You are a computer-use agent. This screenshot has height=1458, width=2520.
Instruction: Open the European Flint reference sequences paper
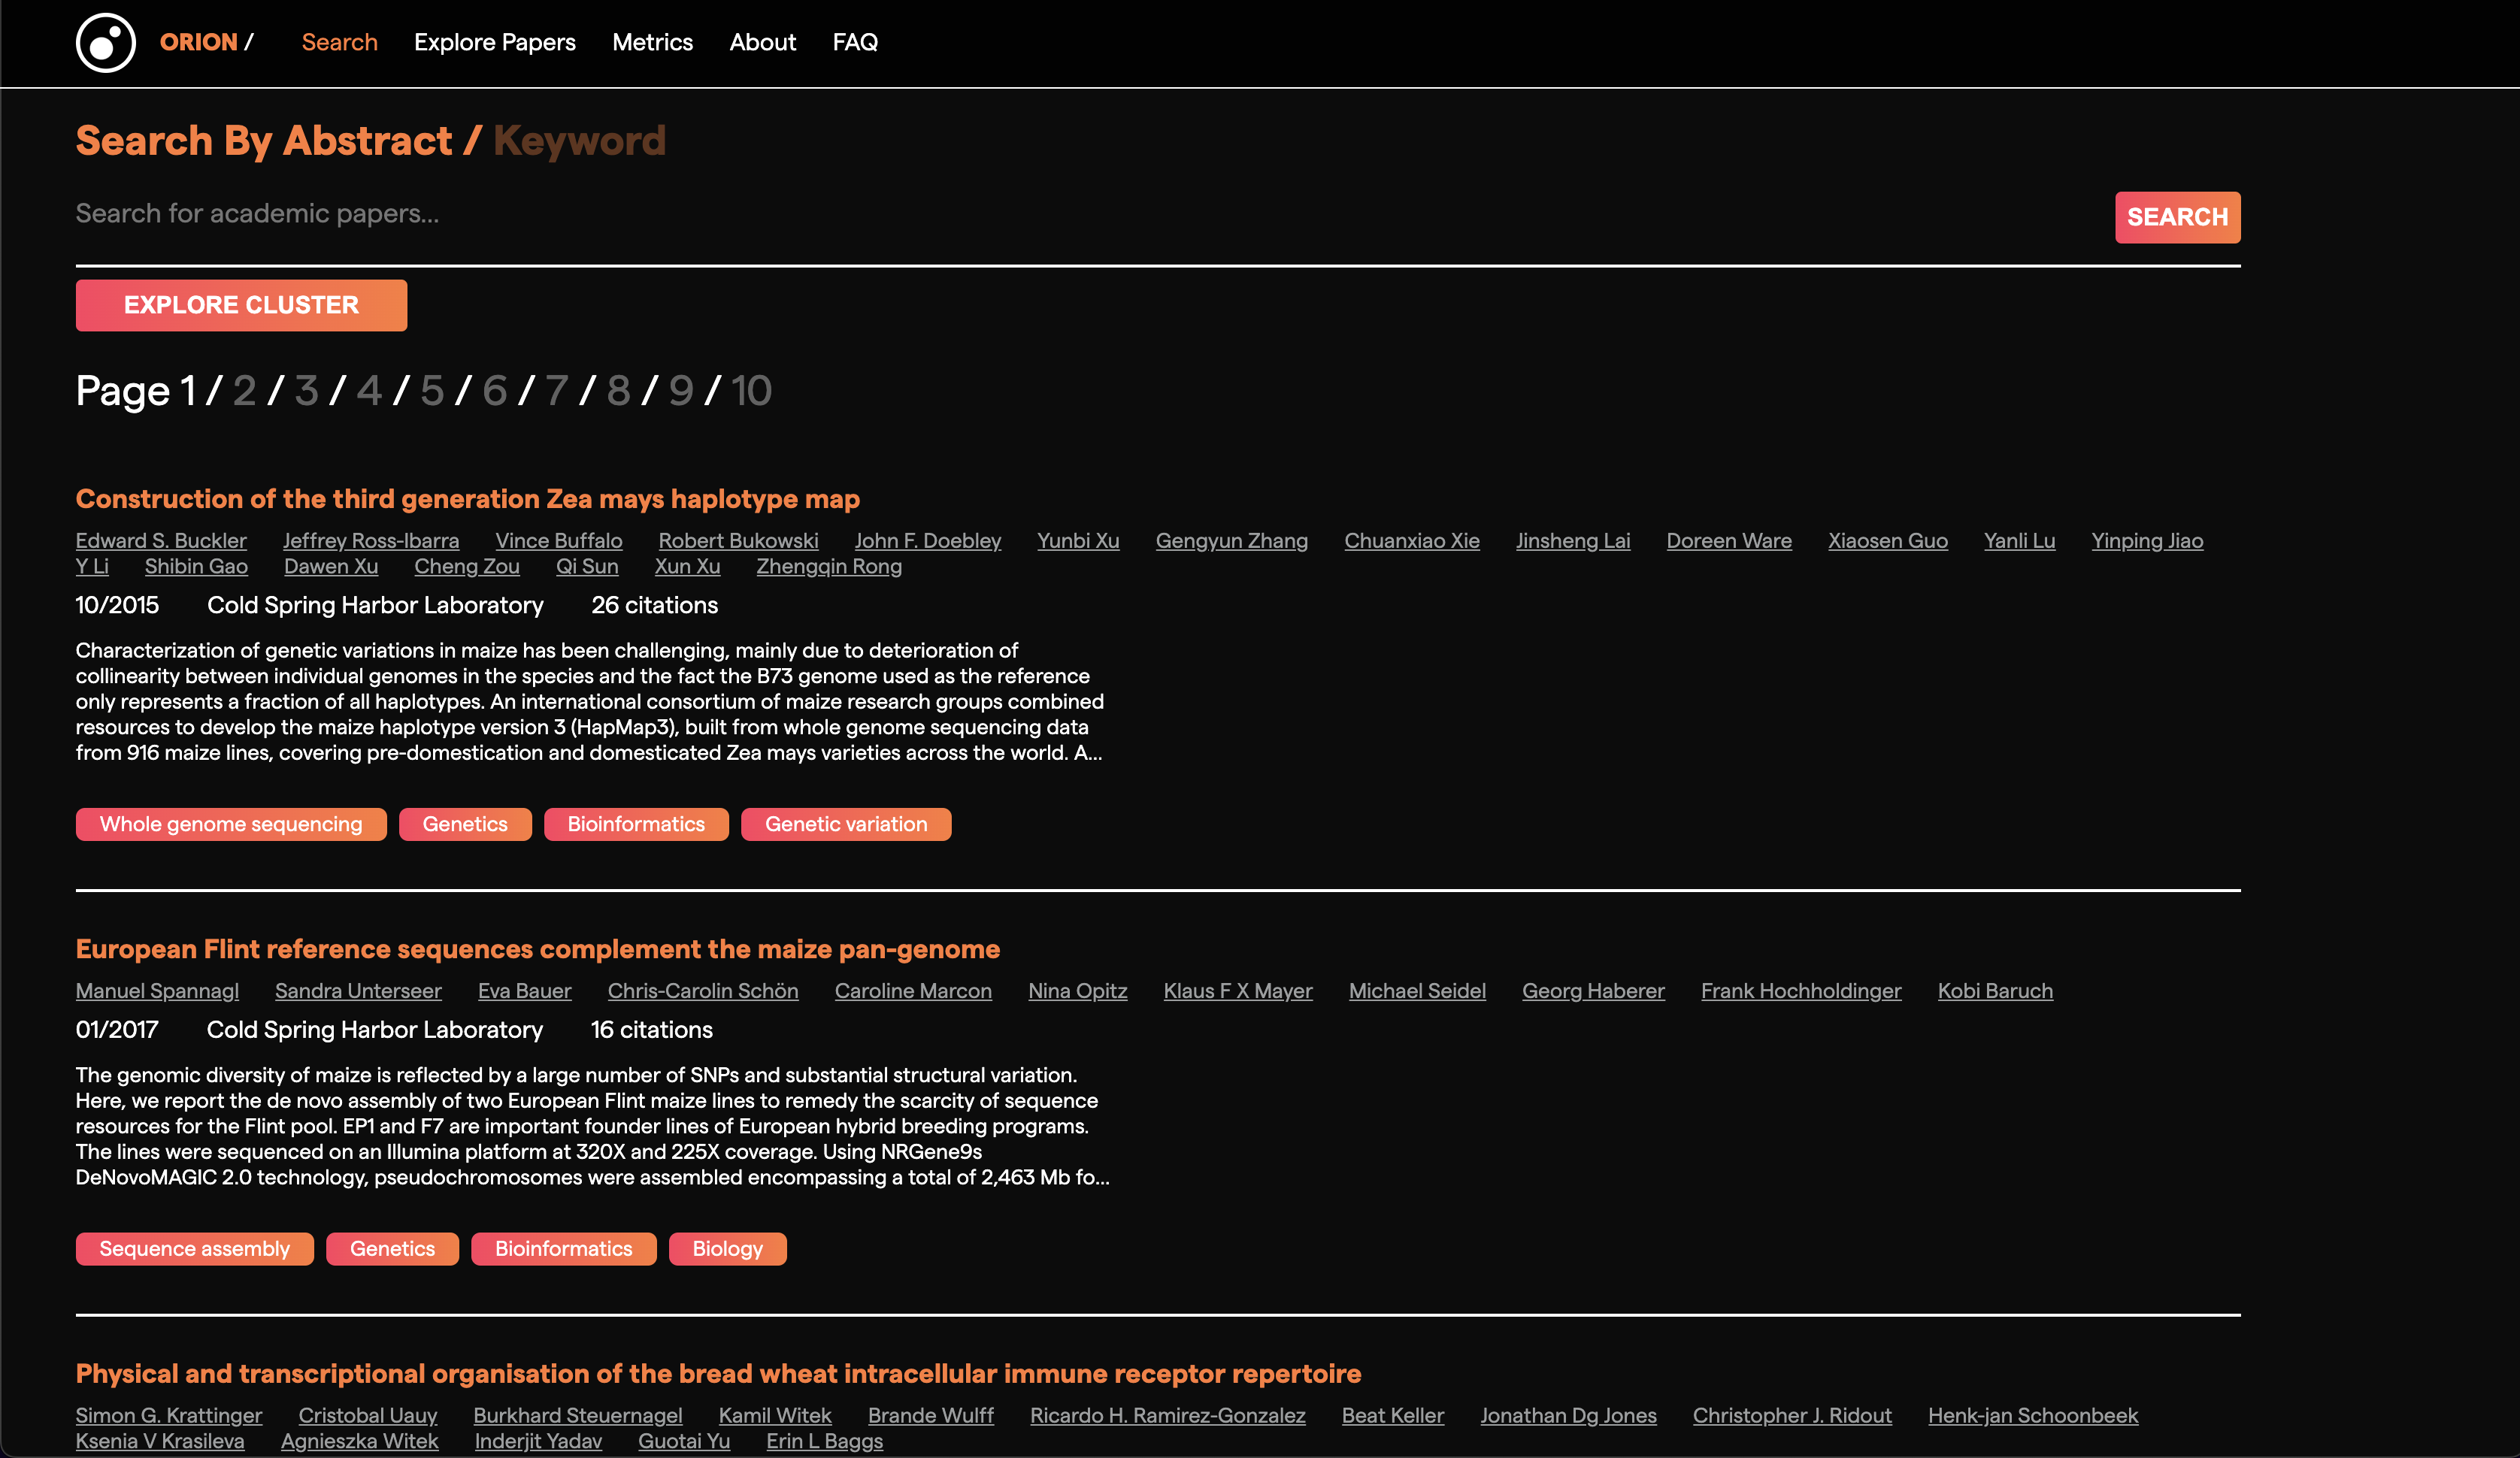pos(537,949)
